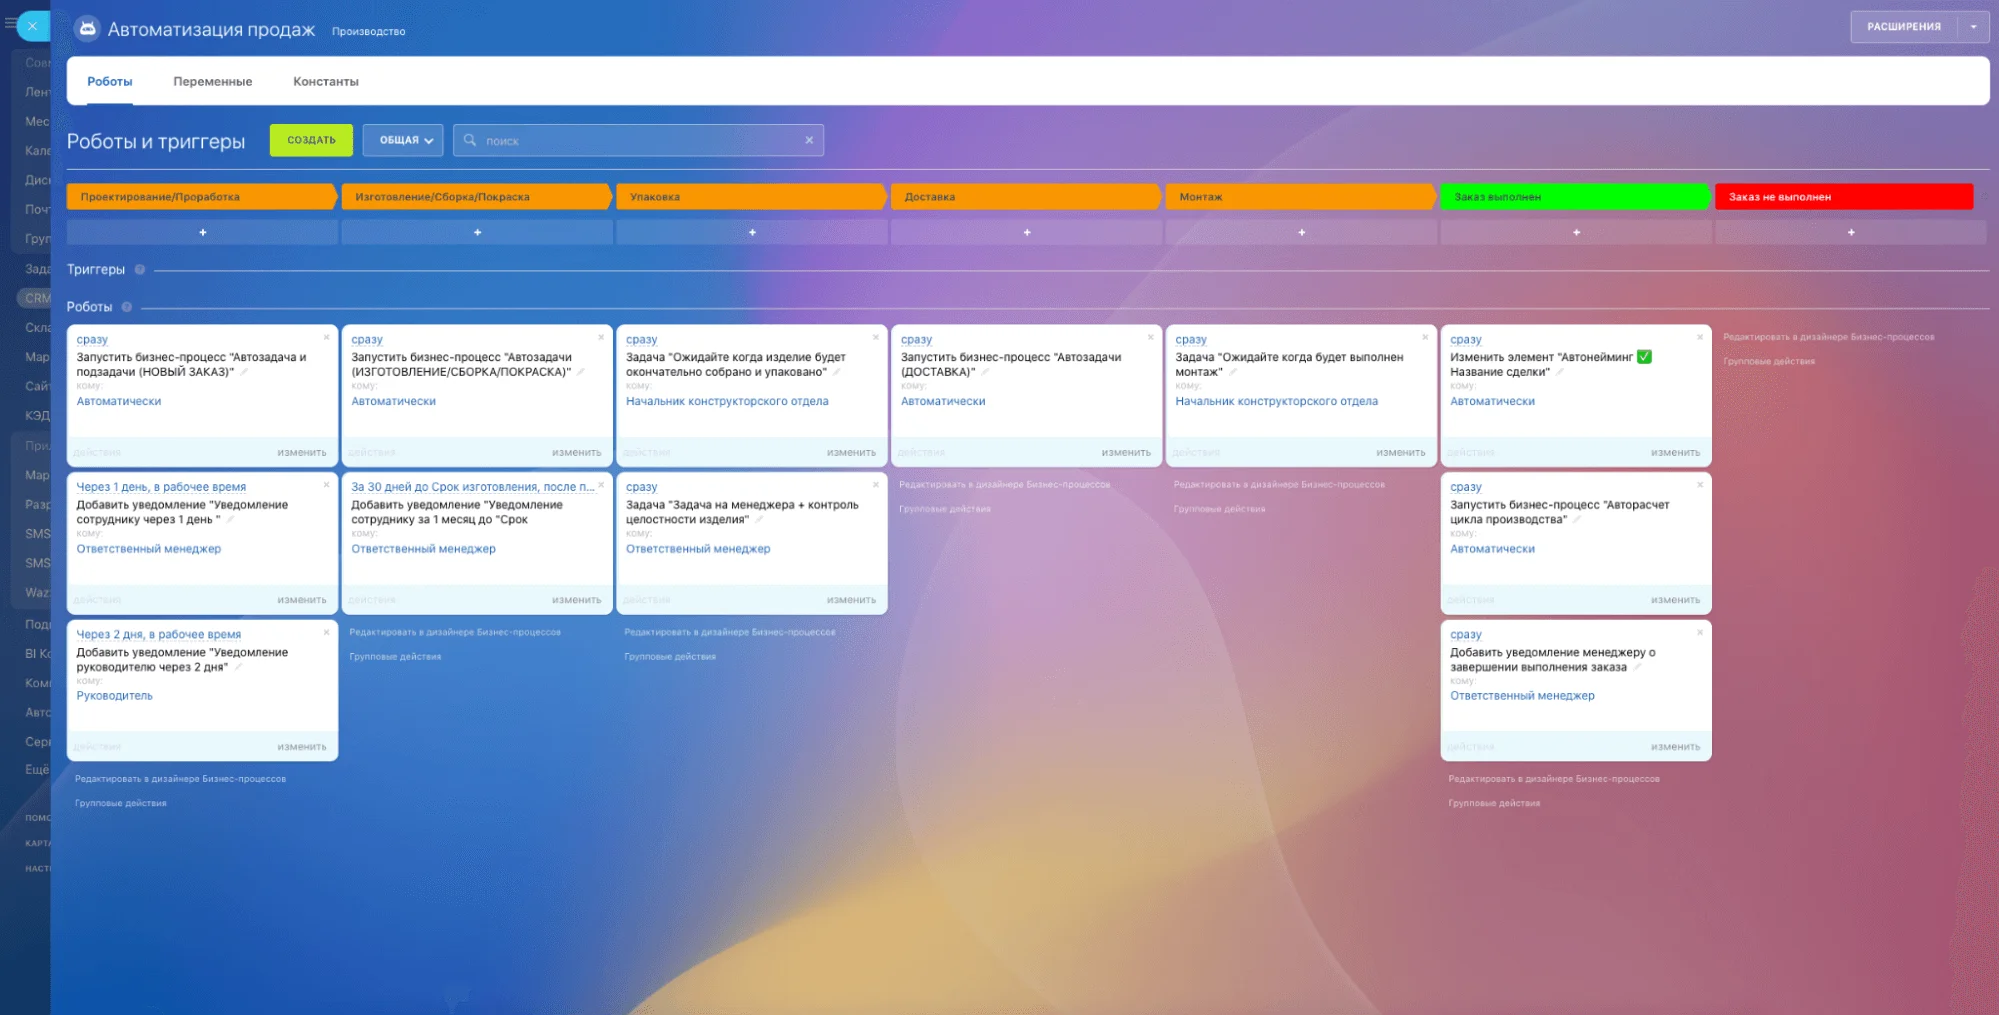Image resolution: width=1999 pixels, height=1016 pixels.
Task: Delete the ИЗГОТОВЛЕНИЕ/СБОРКА/ПОКРАСКА robot with its x
Action: pos(601,337)
